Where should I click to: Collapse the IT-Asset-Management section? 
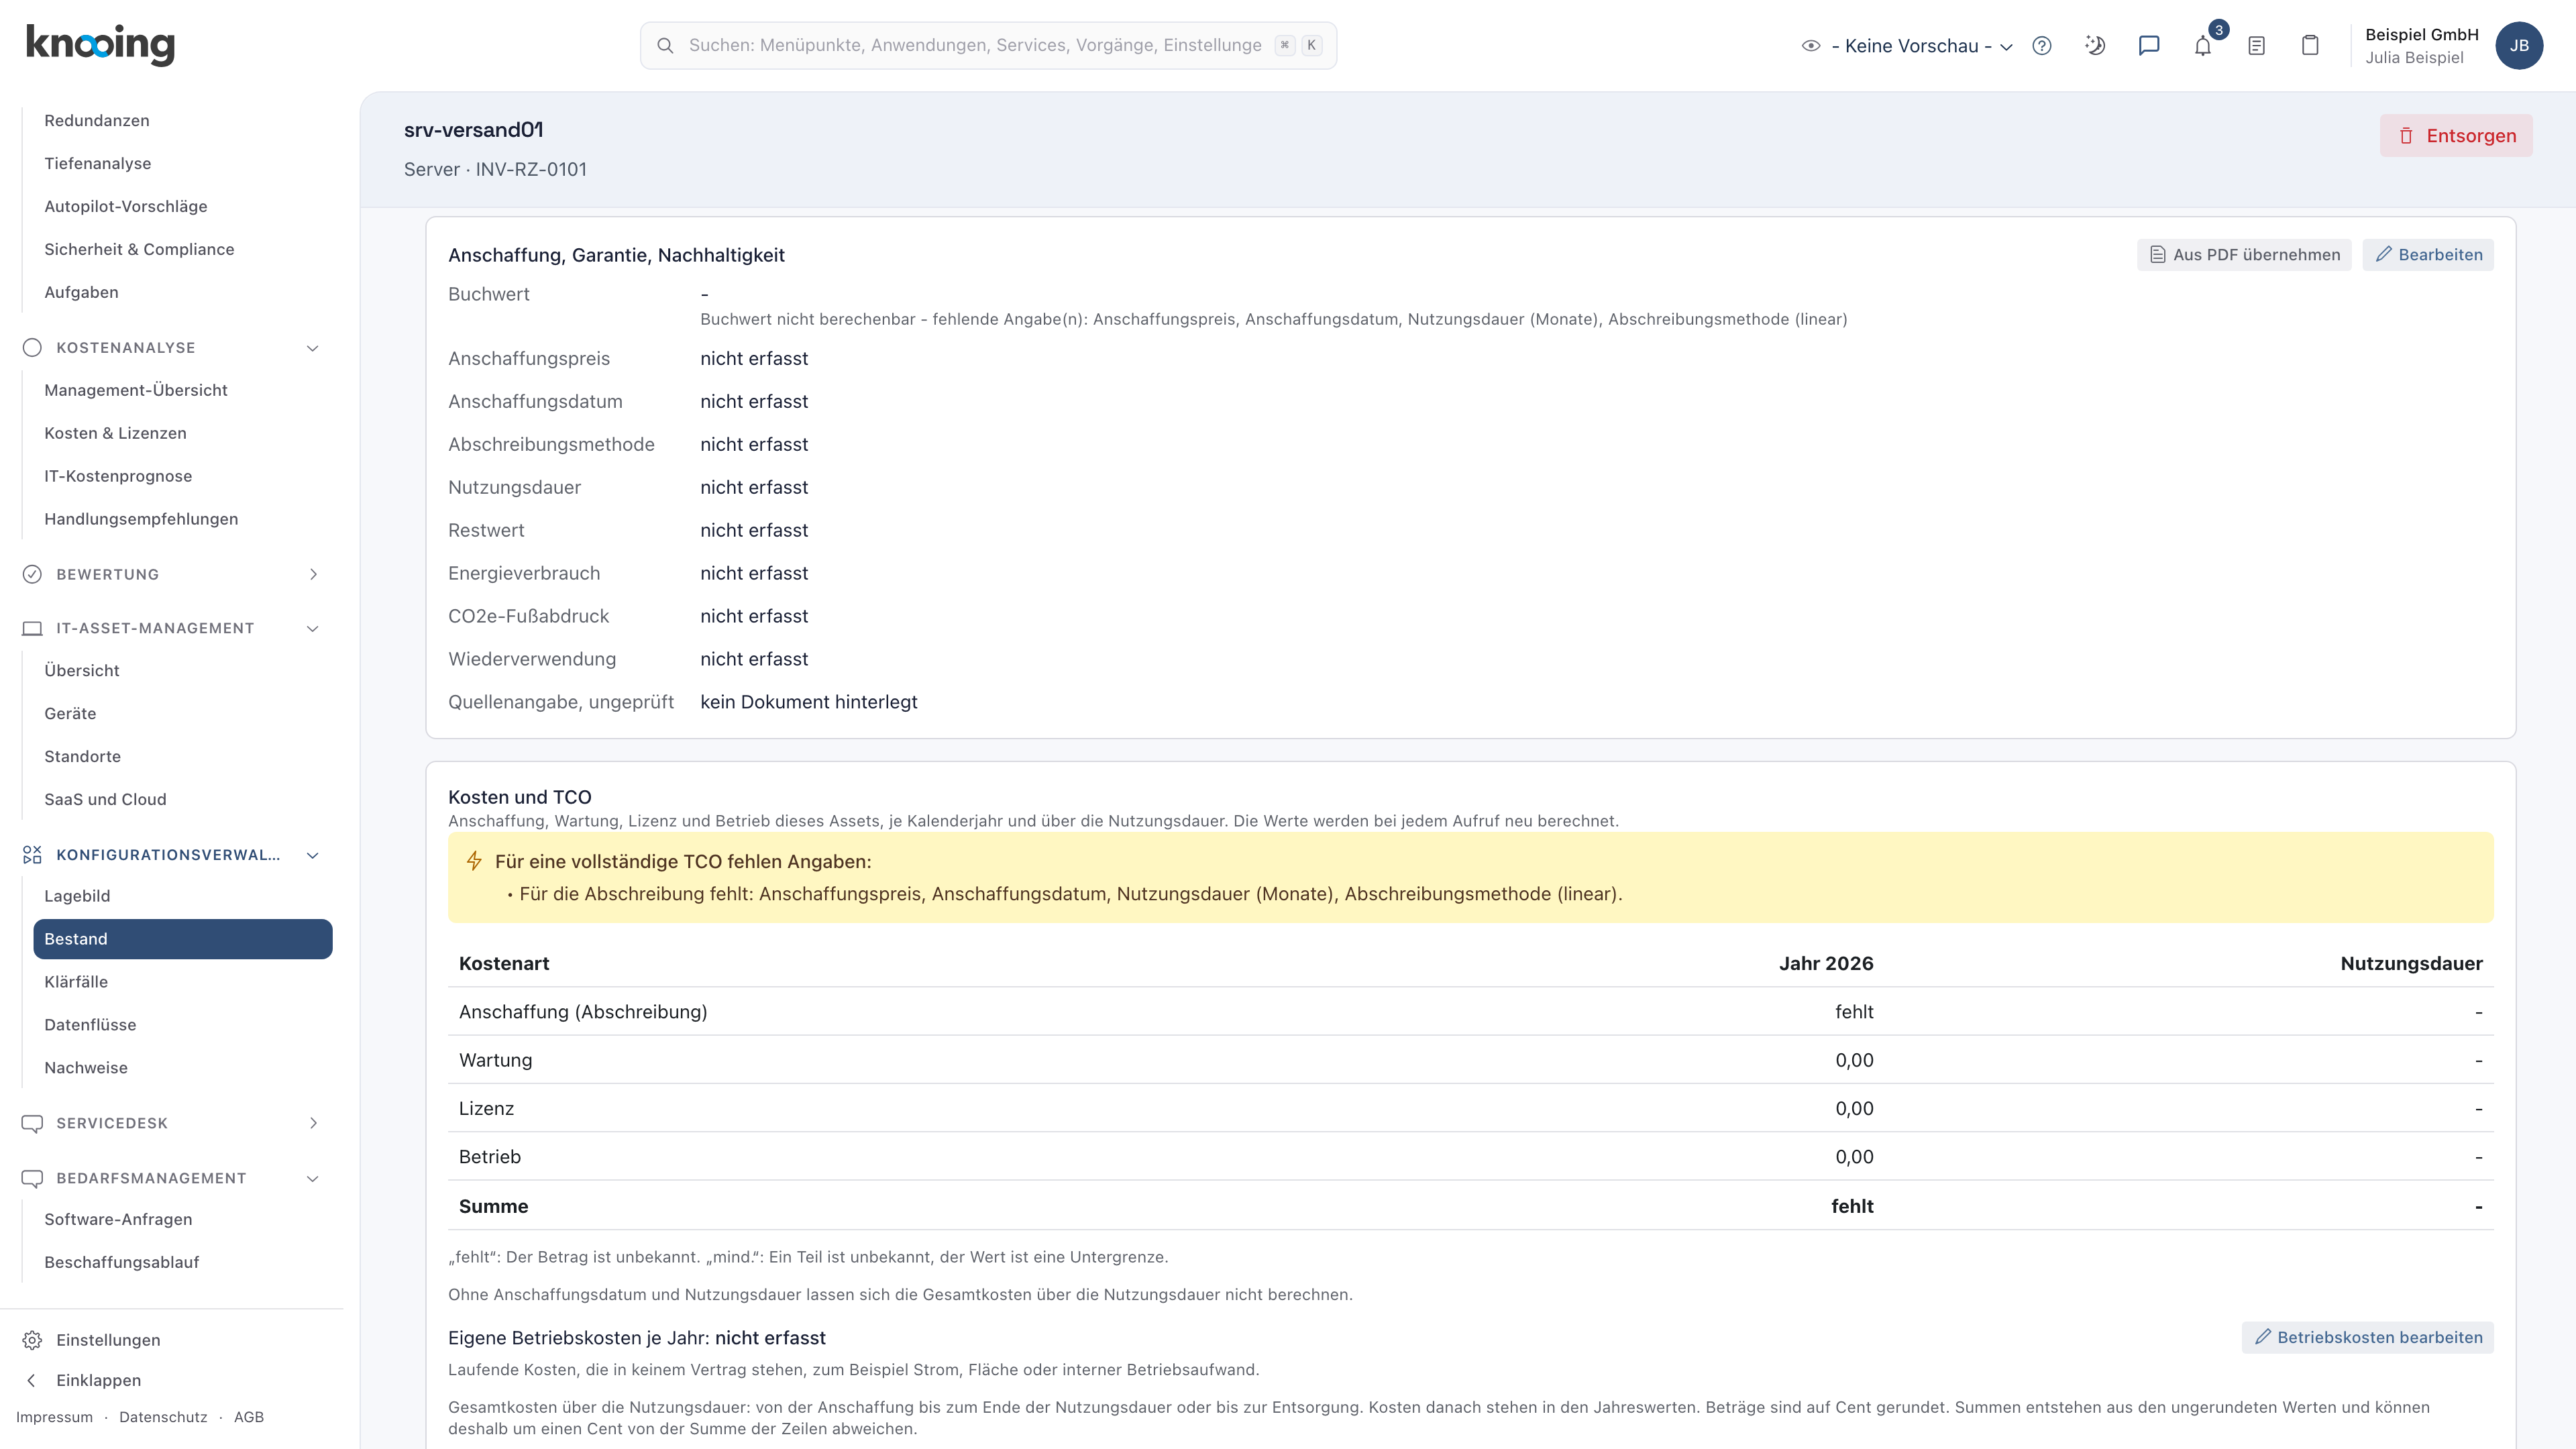click(x=313, y=628)
